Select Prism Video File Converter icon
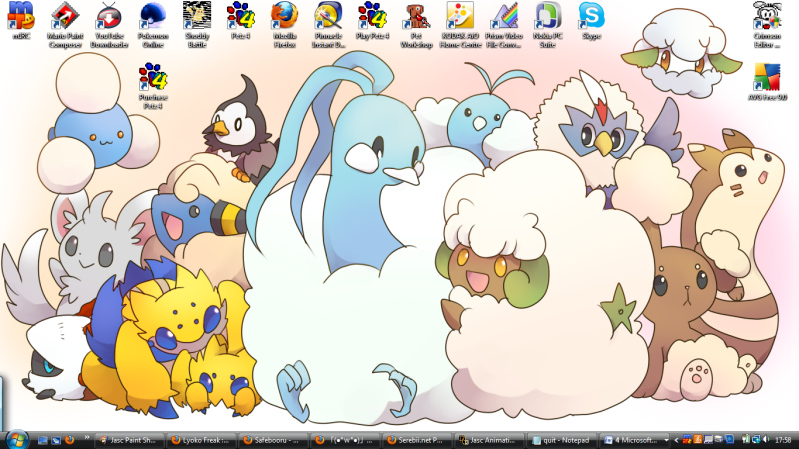The image size is (799, 449). pyautogui.click(x=504, y=25)
